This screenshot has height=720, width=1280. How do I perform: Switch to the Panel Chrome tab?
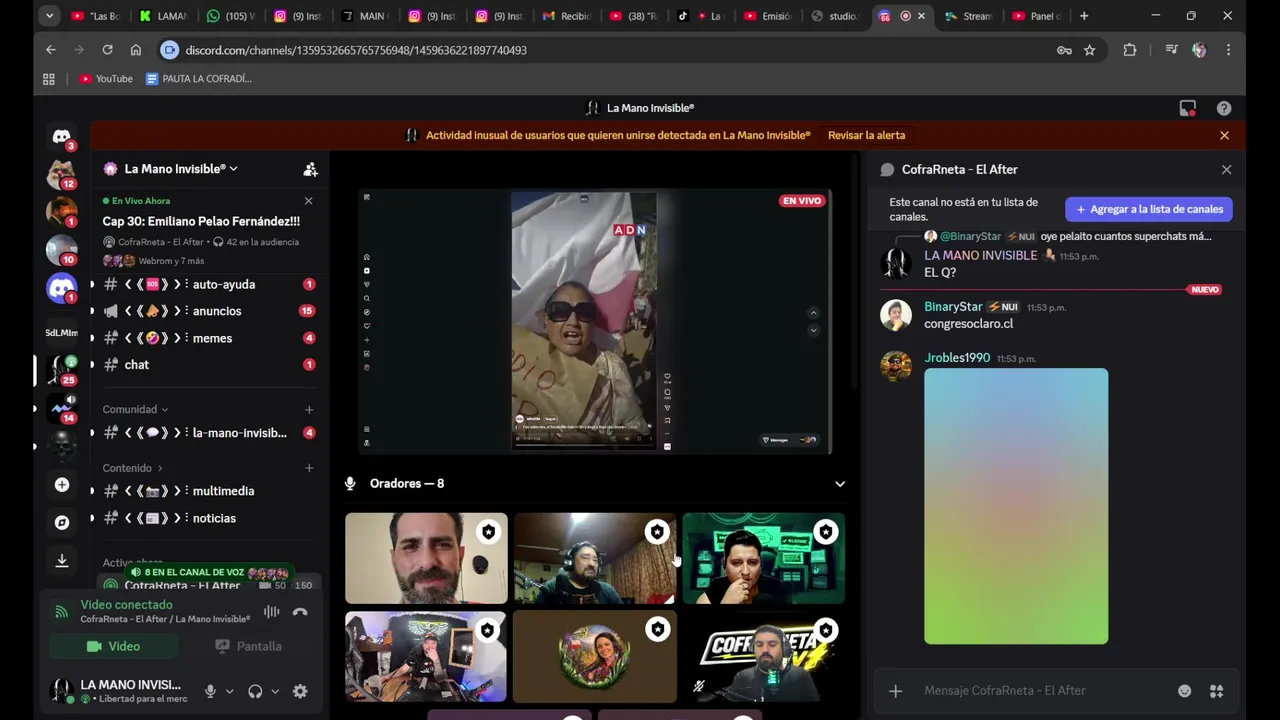1036,16
